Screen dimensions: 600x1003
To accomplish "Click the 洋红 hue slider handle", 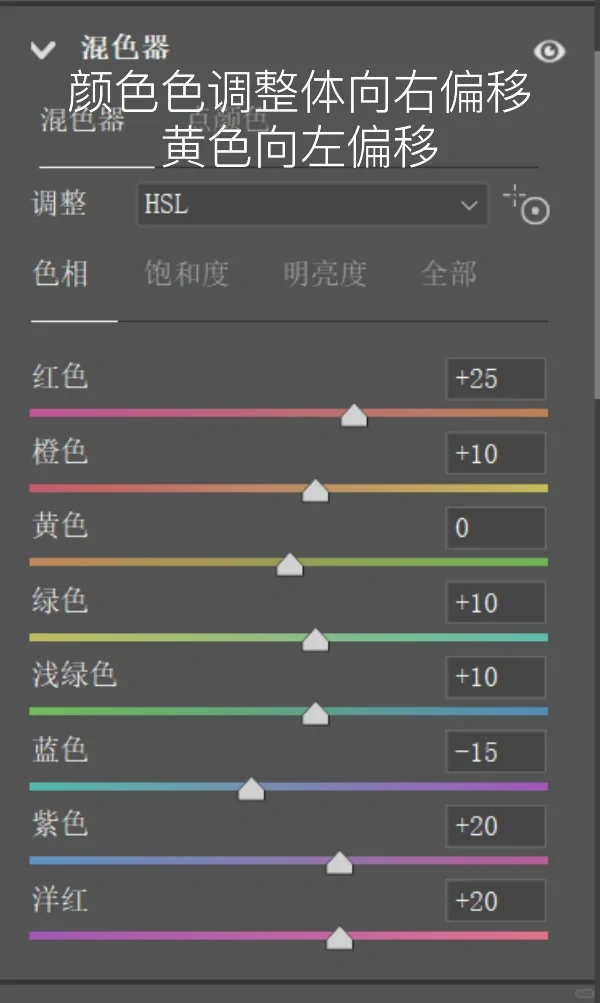I will tap(339, 938).
